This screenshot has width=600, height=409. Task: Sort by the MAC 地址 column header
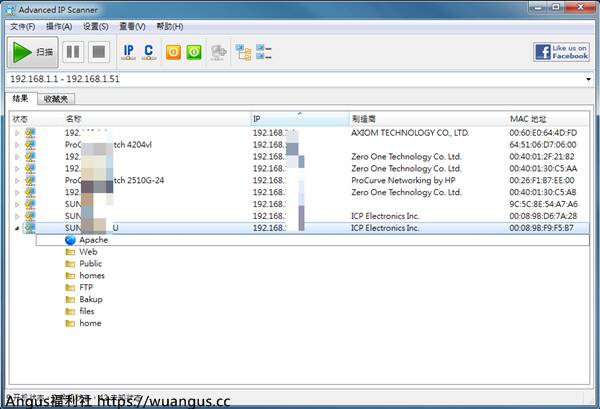(548, 119)
